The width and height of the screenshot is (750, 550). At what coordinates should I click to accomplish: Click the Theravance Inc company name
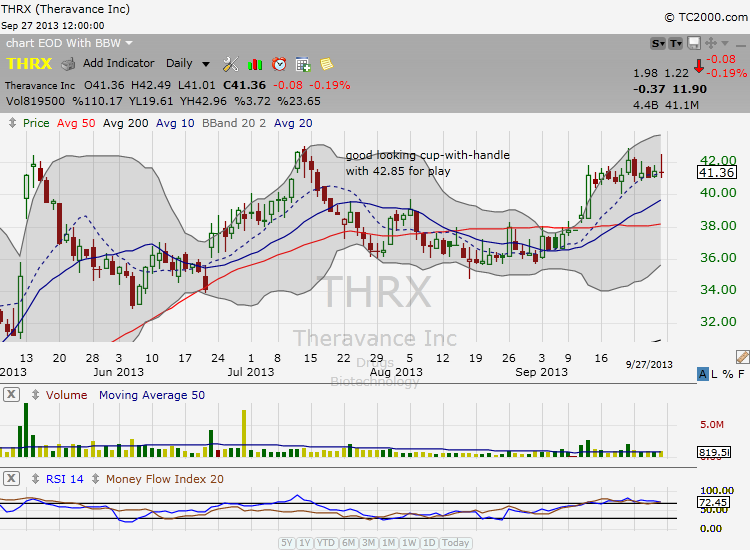40,86
